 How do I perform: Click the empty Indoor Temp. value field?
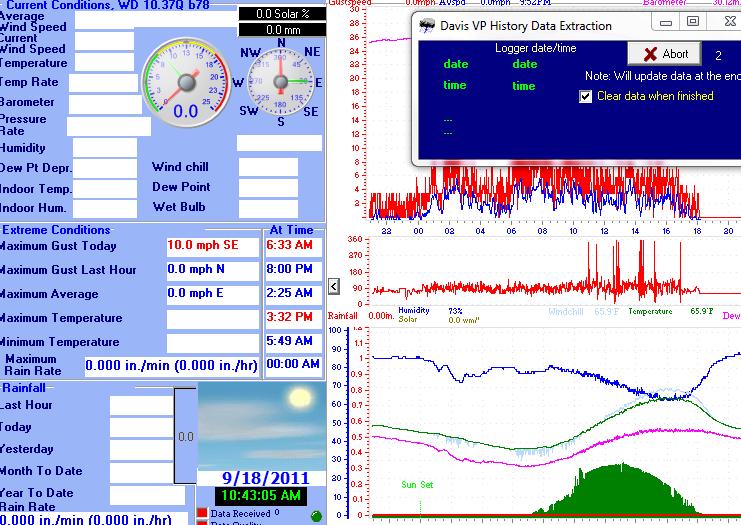(x=105, y=189)
